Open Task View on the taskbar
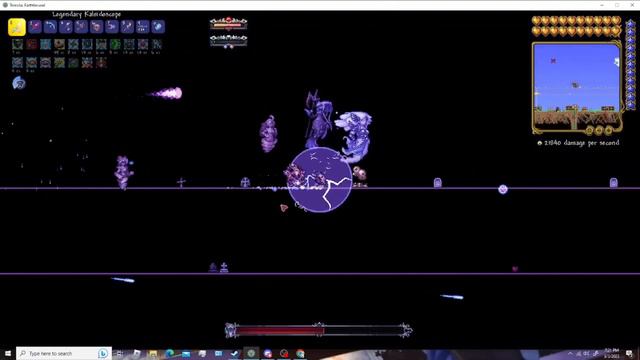Image resolution: width=640 pixels, height=360 pixels. (x=120, y=353)
